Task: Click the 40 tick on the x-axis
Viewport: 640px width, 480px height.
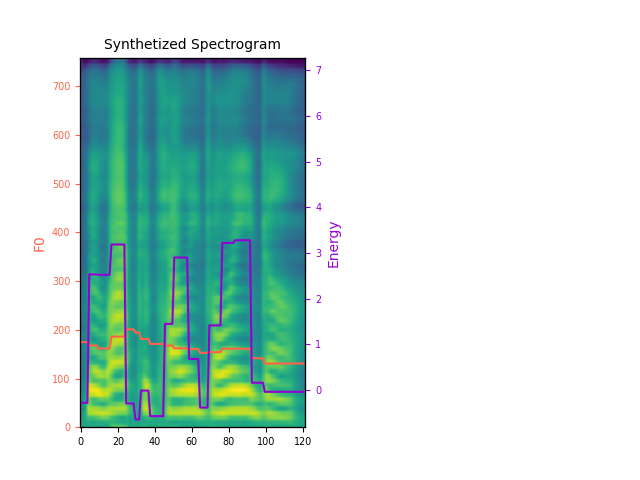Action: coord(155,441)
